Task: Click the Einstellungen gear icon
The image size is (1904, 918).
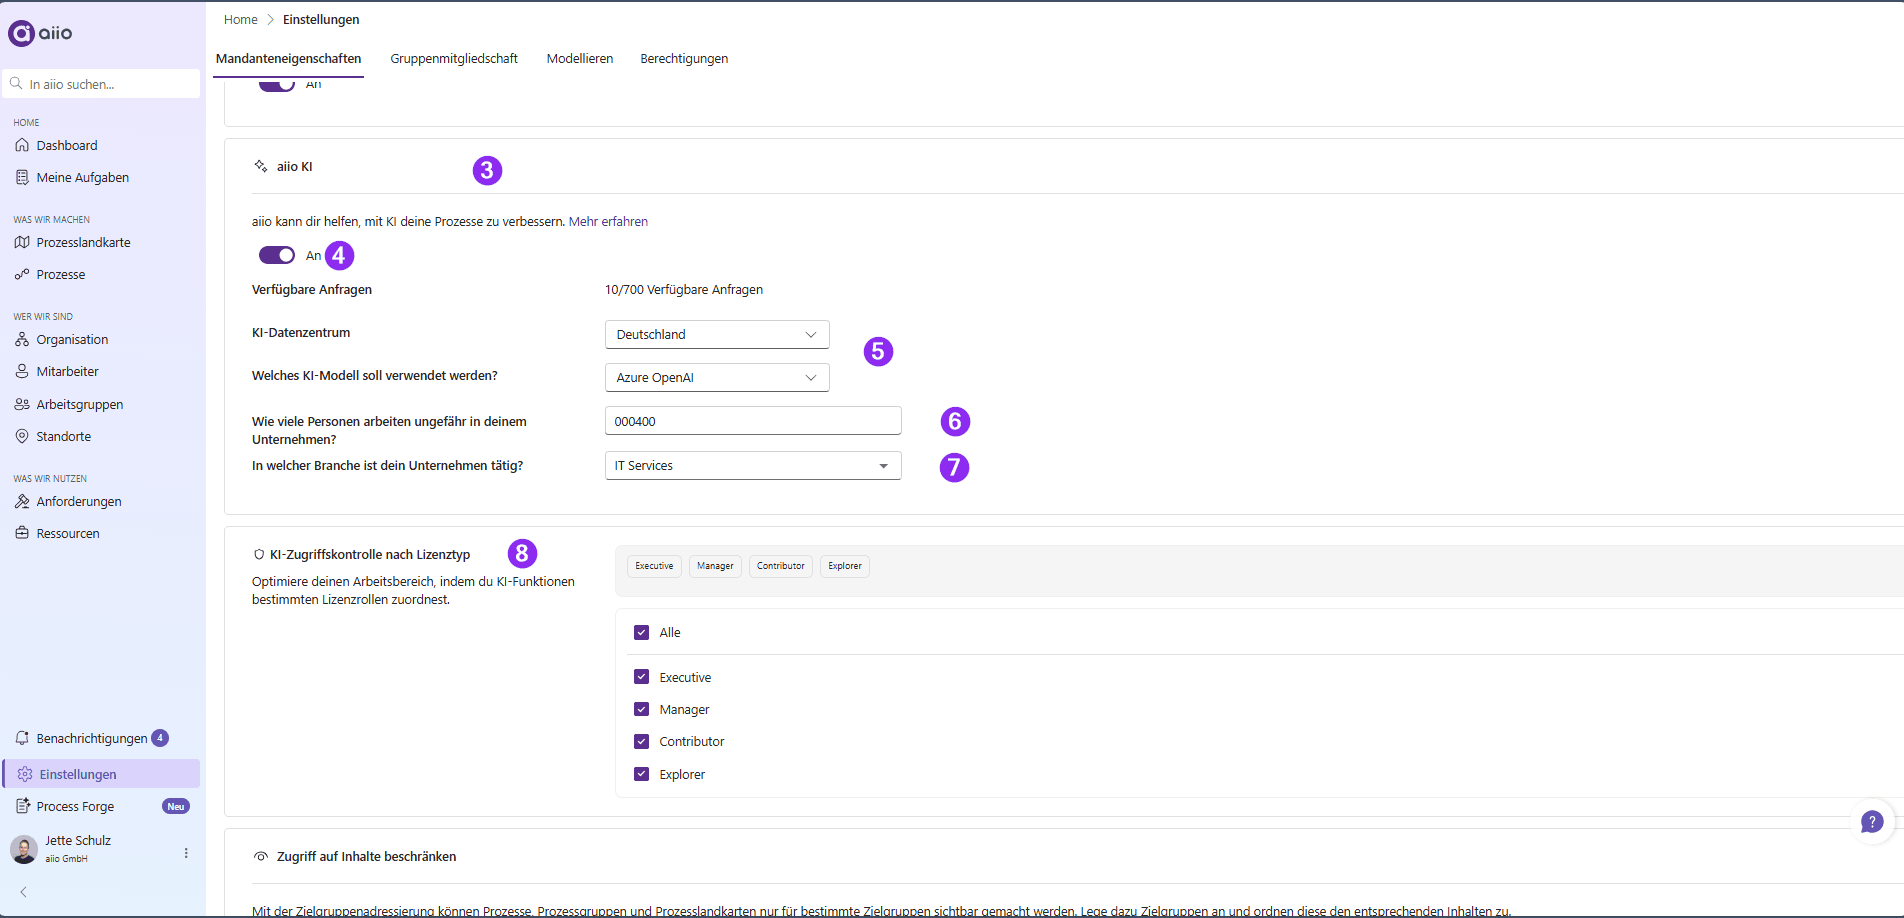Action: pos(25,774)
